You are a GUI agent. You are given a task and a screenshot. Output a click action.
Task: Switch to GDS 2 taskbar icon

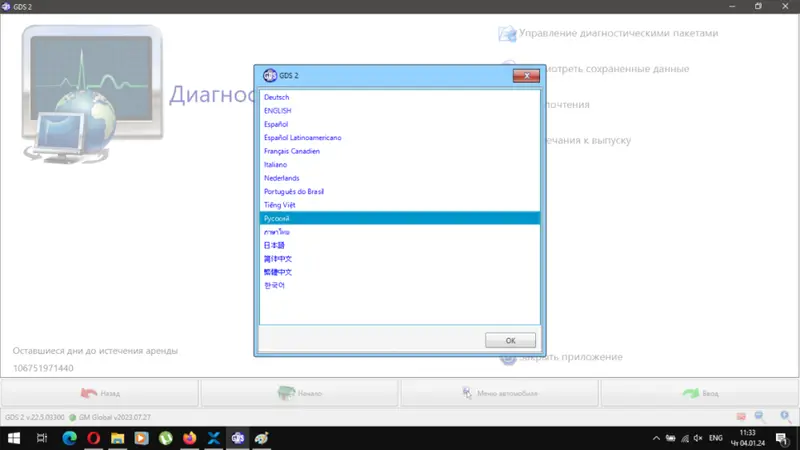[238, 438]
